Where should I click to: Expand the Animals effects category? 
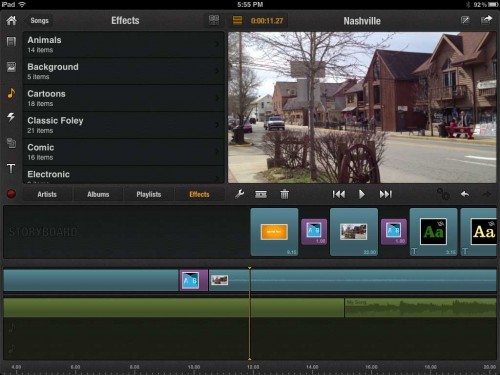point(123,45)
